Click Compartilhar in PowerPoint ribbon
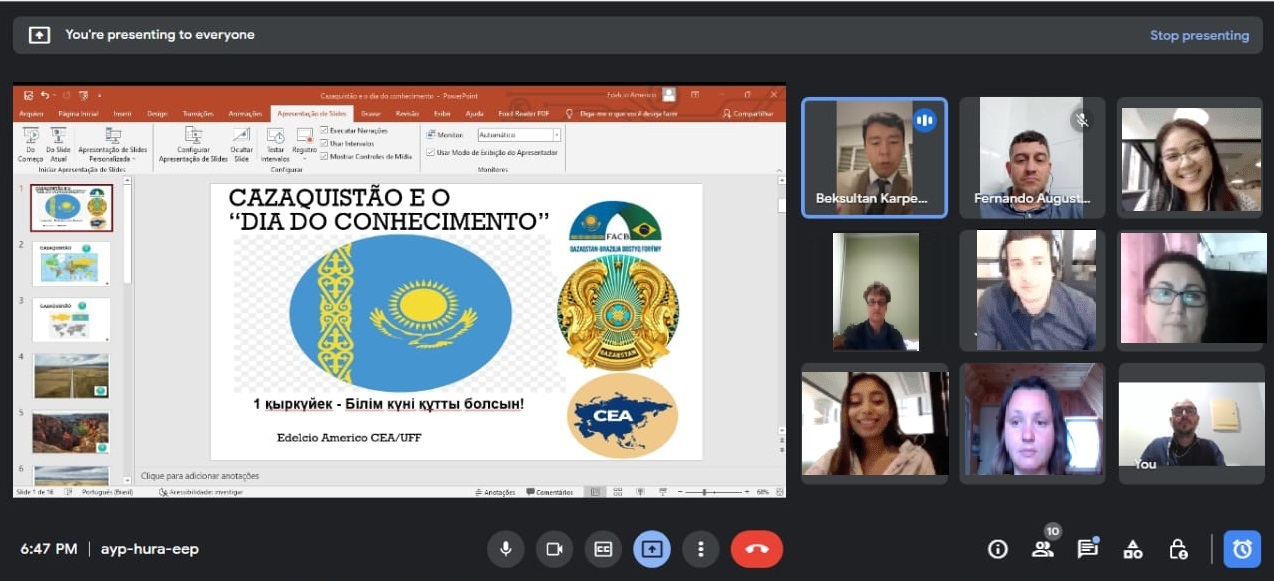The image size is (1274, 581). point(747,114)
